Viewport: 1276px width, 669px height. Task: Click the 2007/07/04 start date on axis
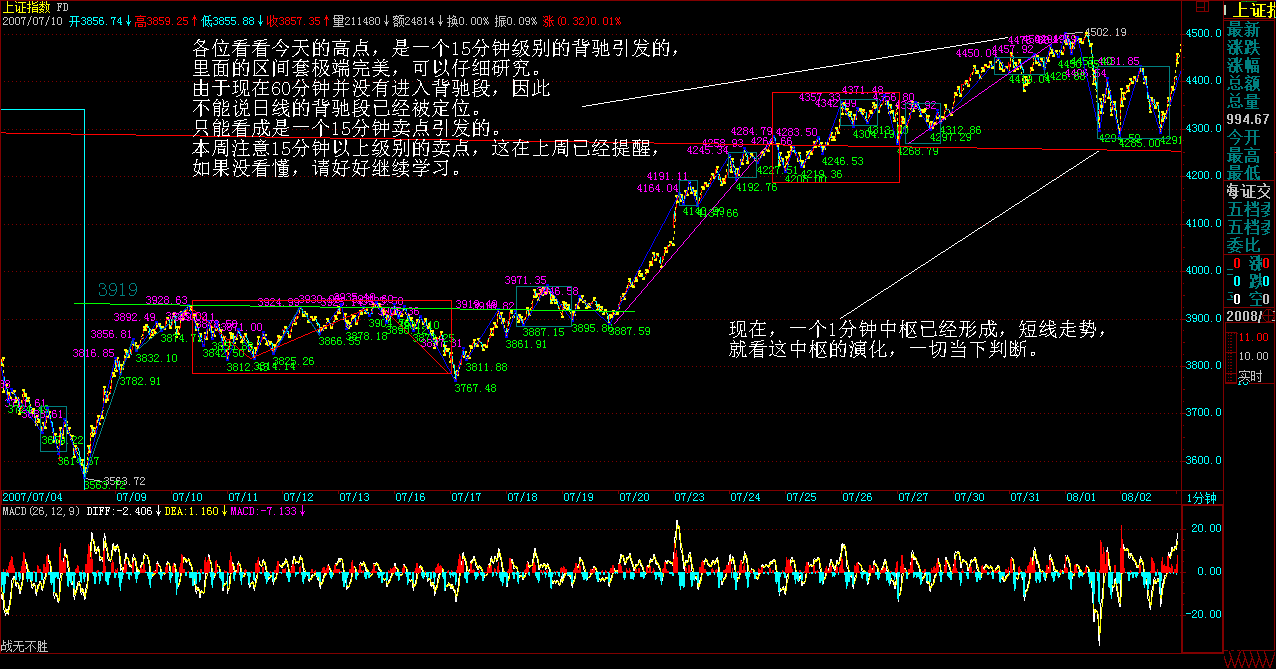click(x=32, y=497)
